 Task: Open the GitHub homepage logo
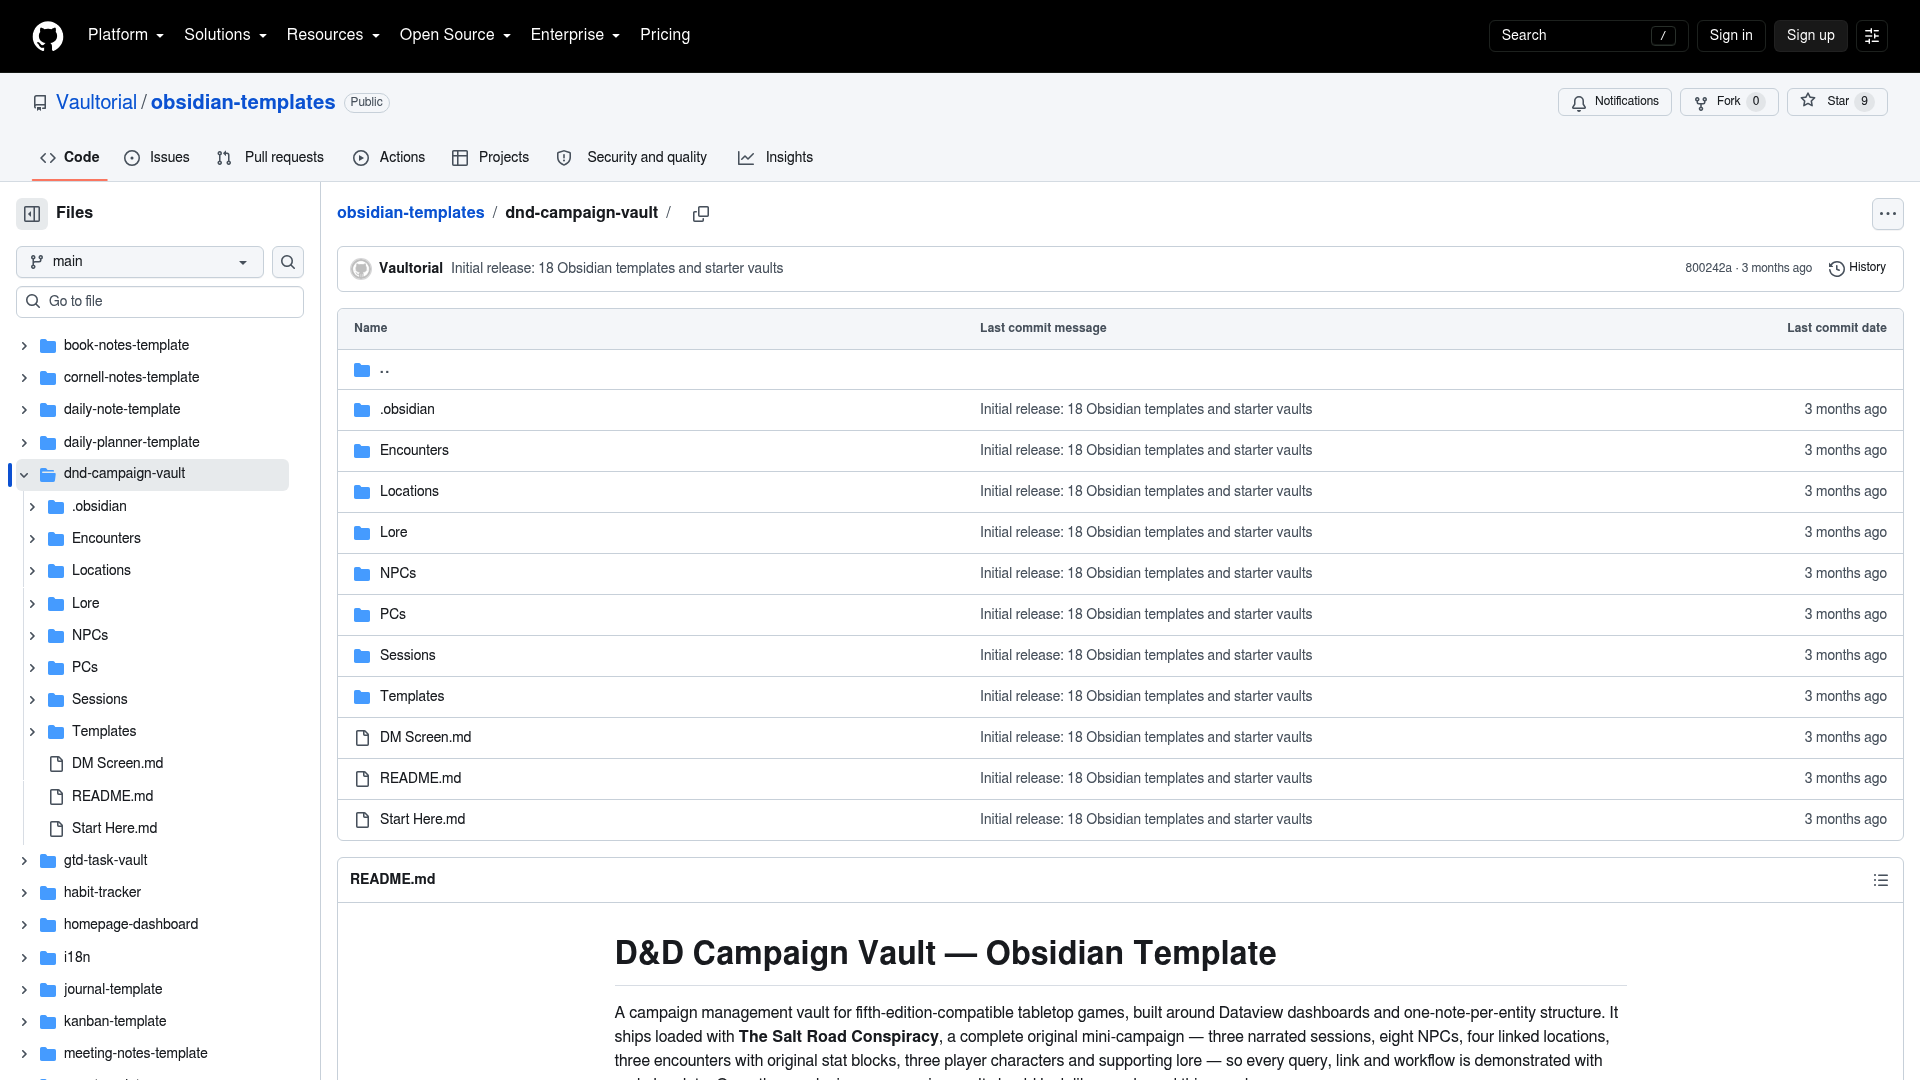click(x=48, y=36)
